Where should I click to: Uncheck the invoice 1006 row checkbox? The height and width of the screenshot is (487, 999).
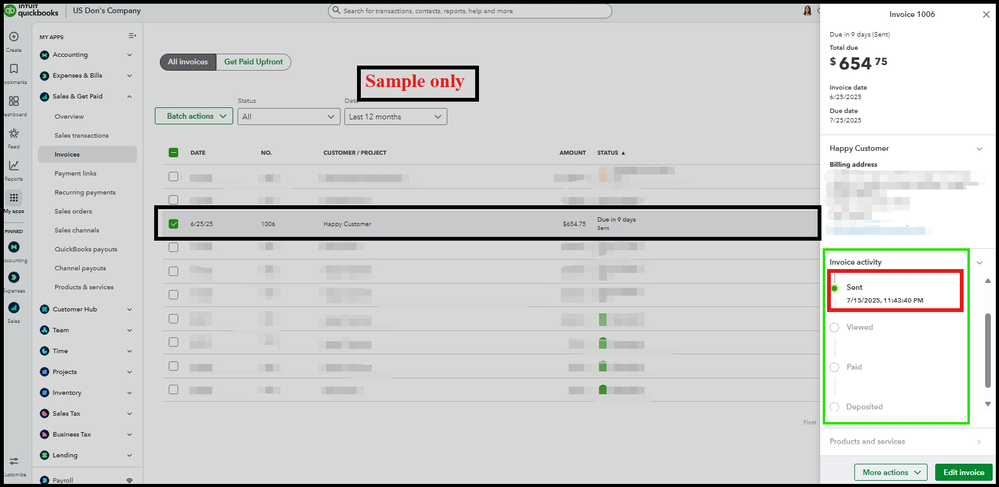pos(173,224)
